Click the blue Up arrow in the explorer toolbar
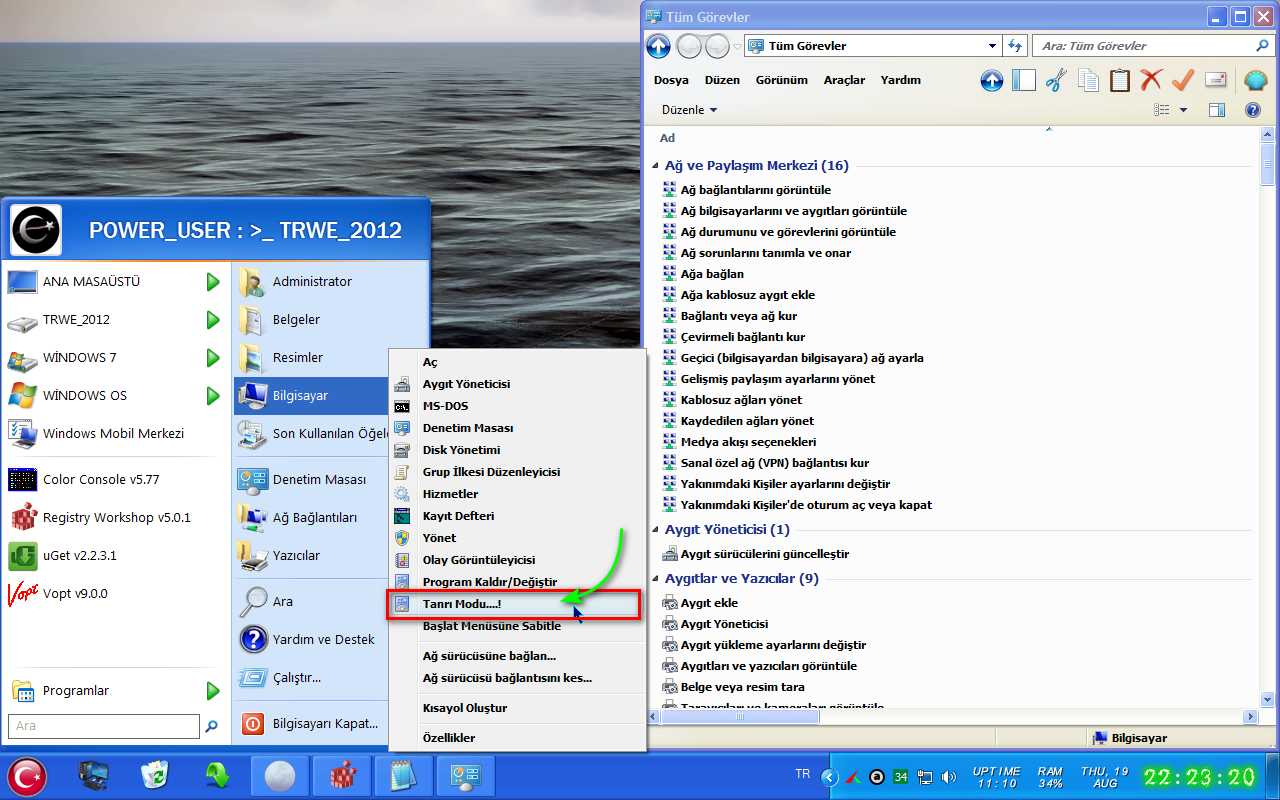 click(x=991, y=81)
